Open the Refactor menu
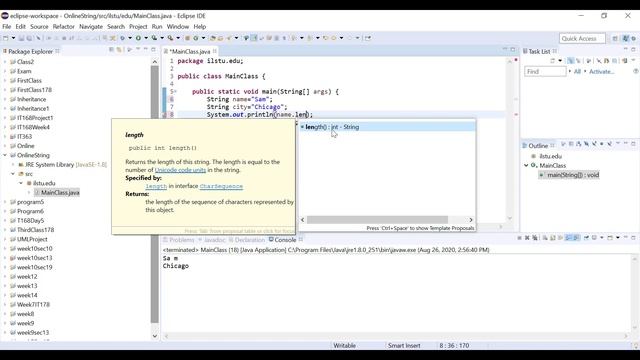Viewport: 640px width, 360px height. pyautogui.click(x=64, y=27)
